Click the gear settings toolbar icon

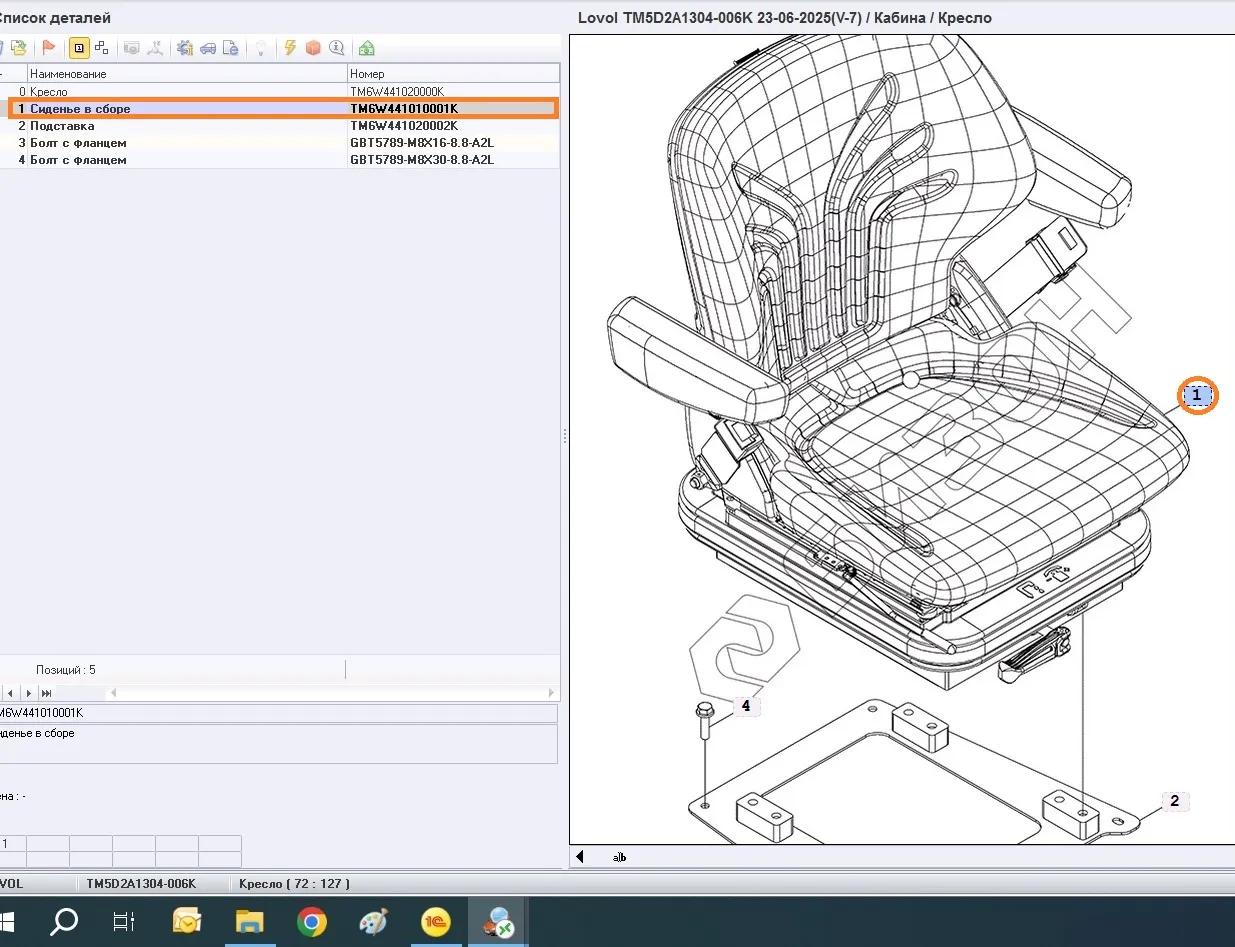(184, 48)
